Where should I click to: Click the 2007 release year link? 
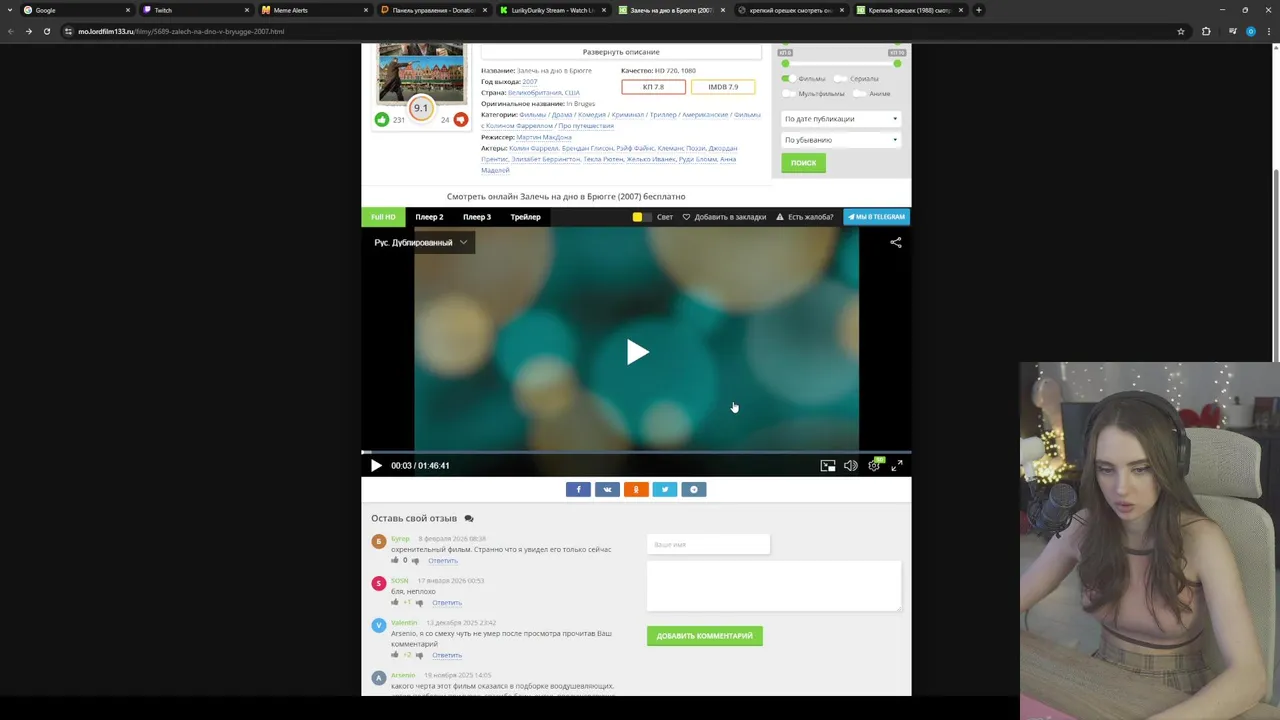(530, 82)
